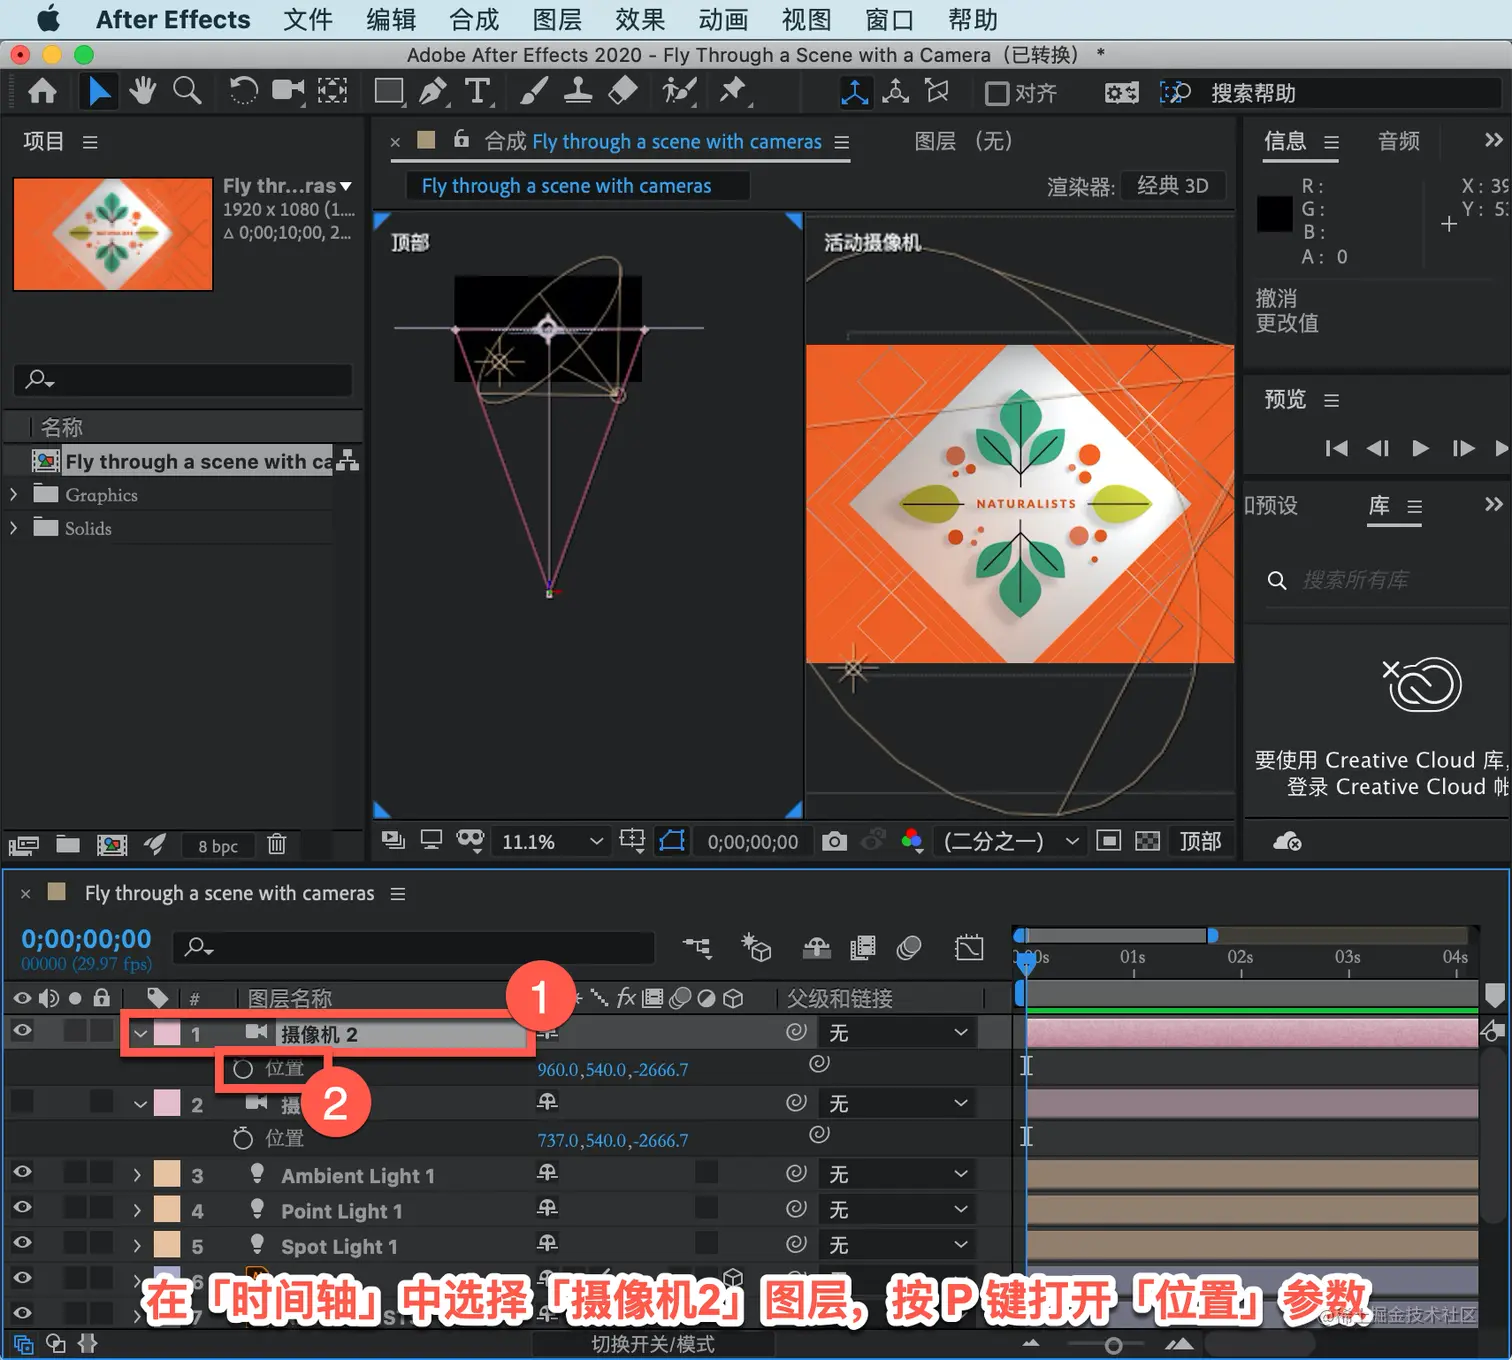Play the preview
The image size is (1512, 1360).
[1420, 447]
